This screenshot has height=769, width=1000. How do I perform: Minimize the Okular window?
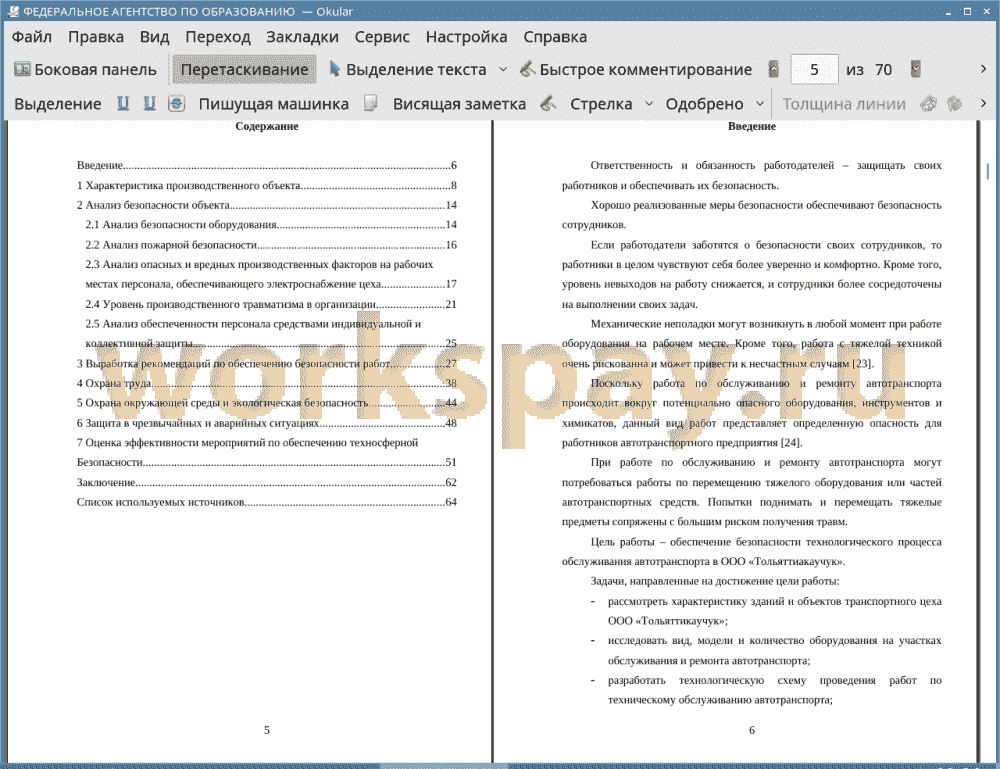tap(948, 11)
